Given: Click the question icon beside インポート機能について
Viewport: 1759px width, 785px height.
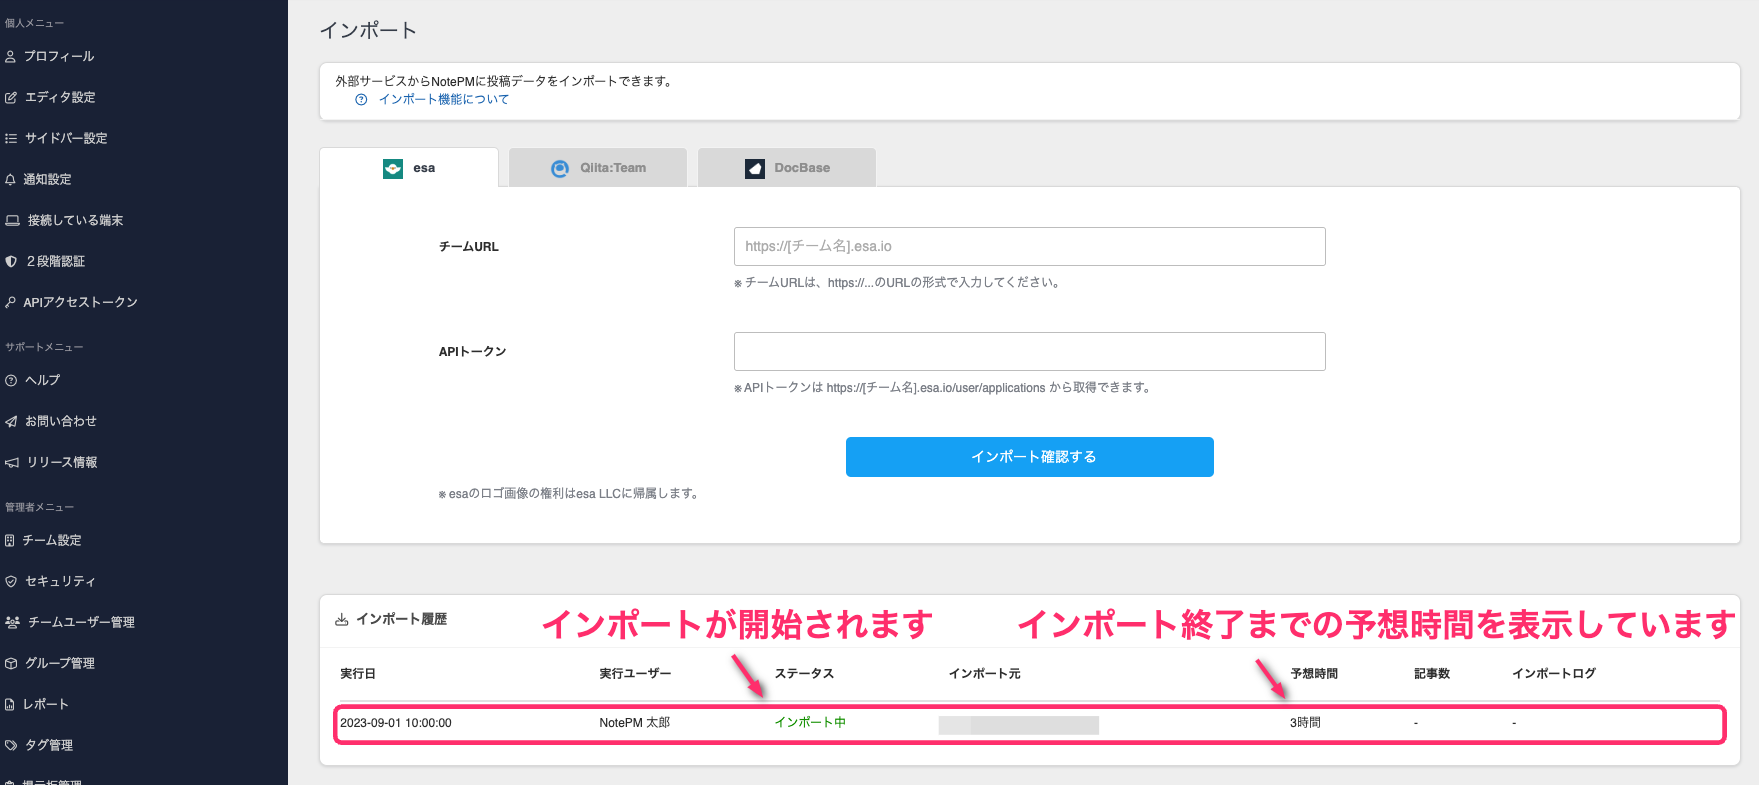Looking at the screenshot, I should (361, 100).
